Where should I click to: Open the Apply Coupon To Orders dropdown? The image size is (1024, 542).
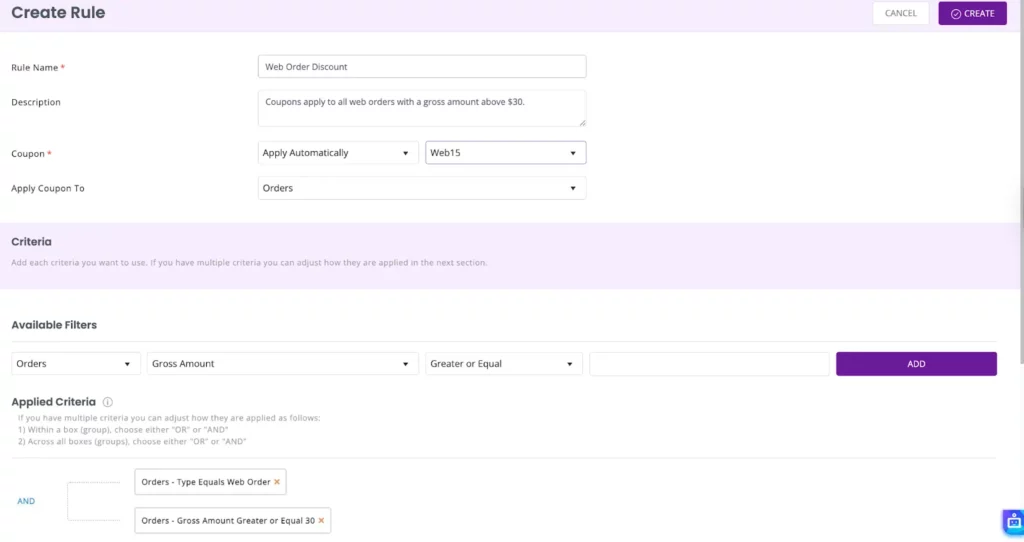pyautogui.click(x=421, y=188)
